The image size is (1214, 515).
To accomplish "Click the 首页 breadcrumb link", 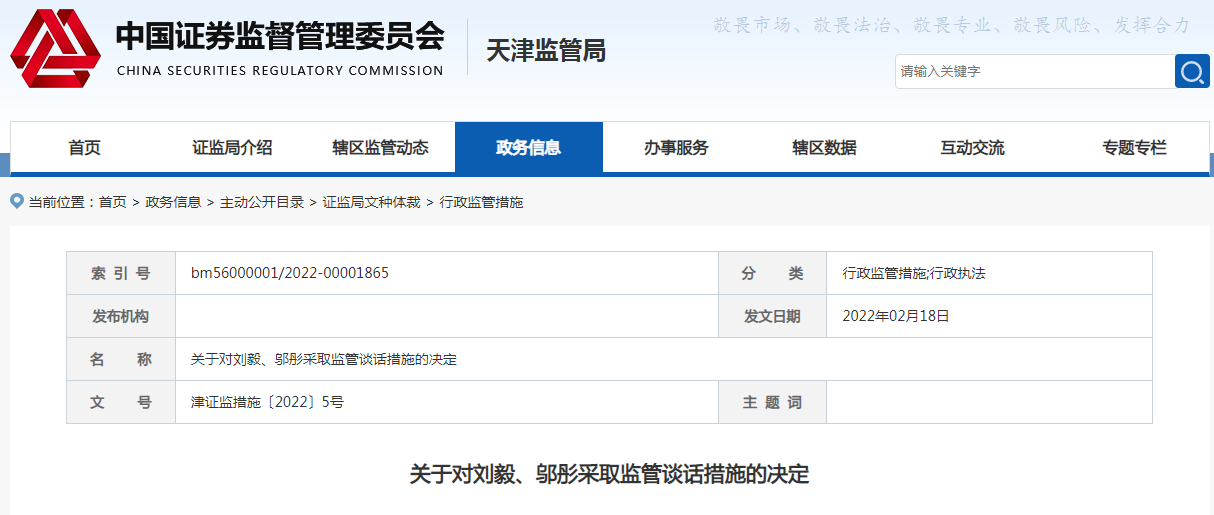I will click(112, 202).
